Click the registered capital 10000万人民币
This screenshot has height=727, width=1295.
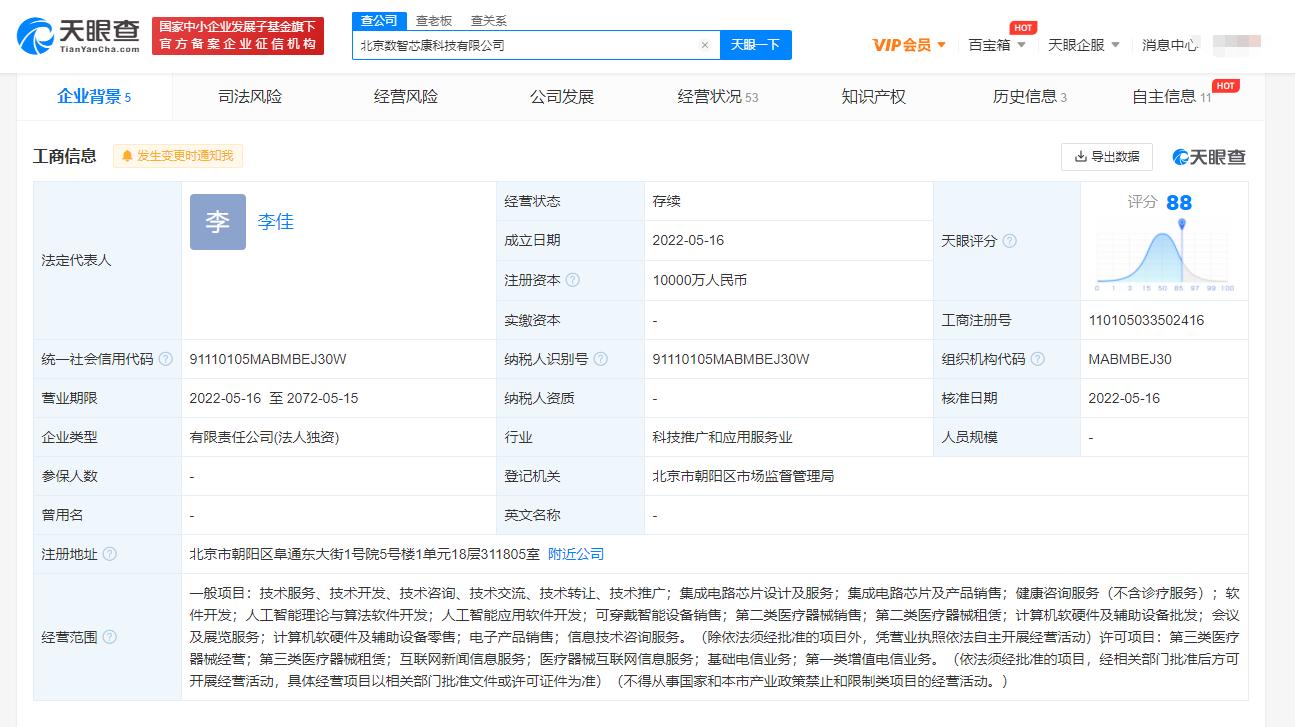[700, 280]
